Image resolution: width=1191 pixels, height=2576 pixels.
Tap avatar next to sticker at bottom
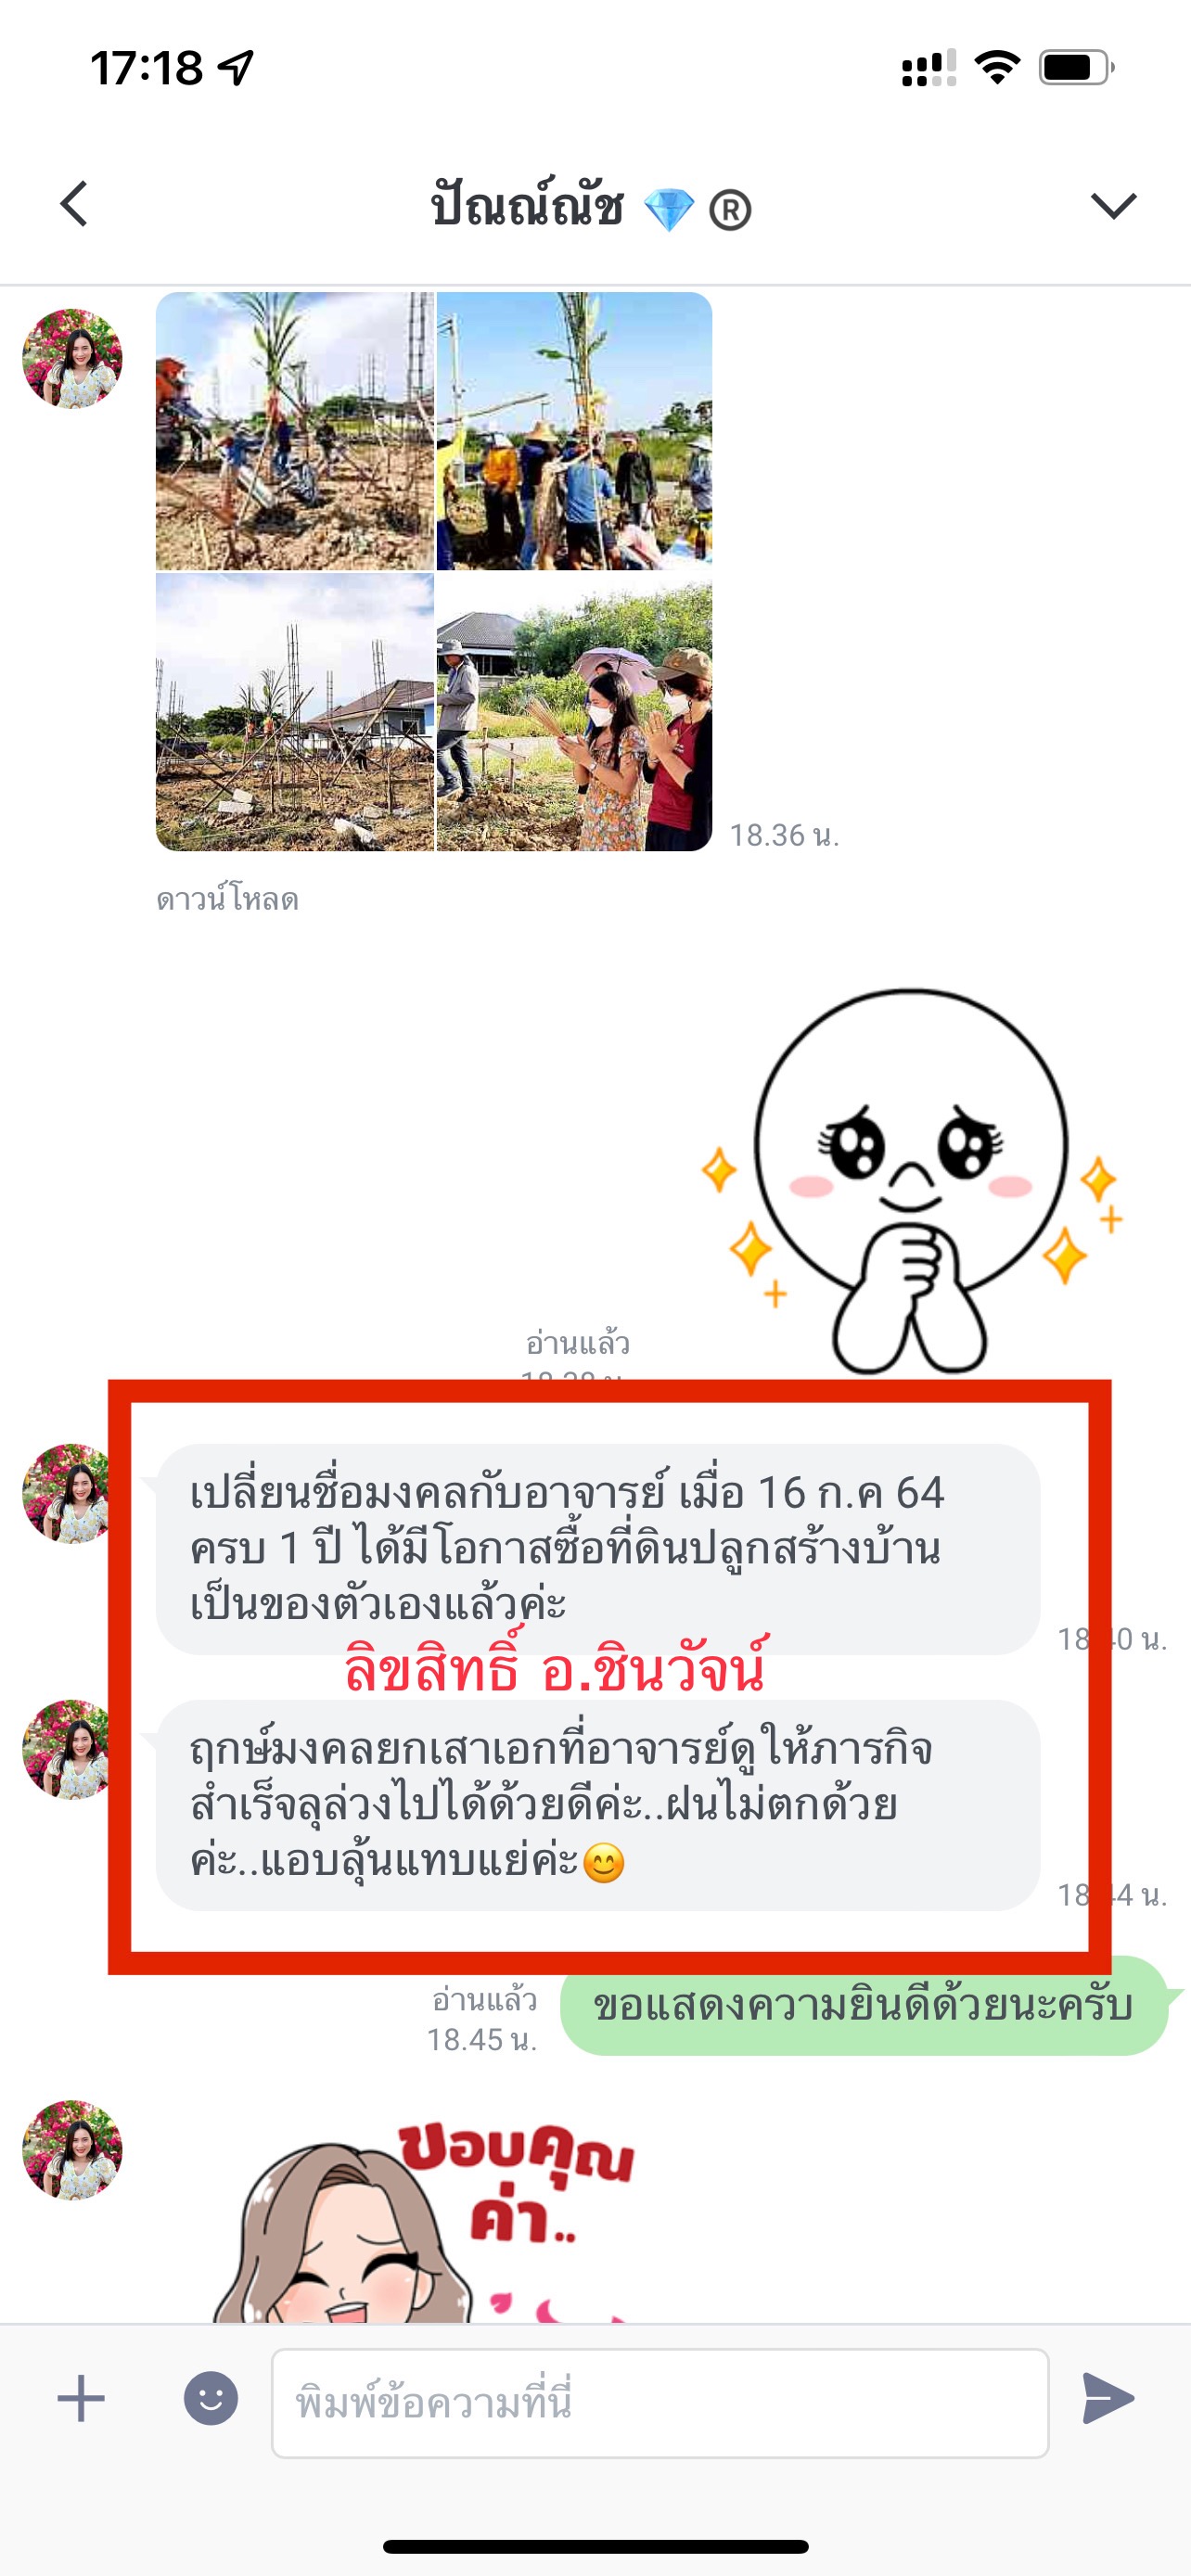(72, 2150)
